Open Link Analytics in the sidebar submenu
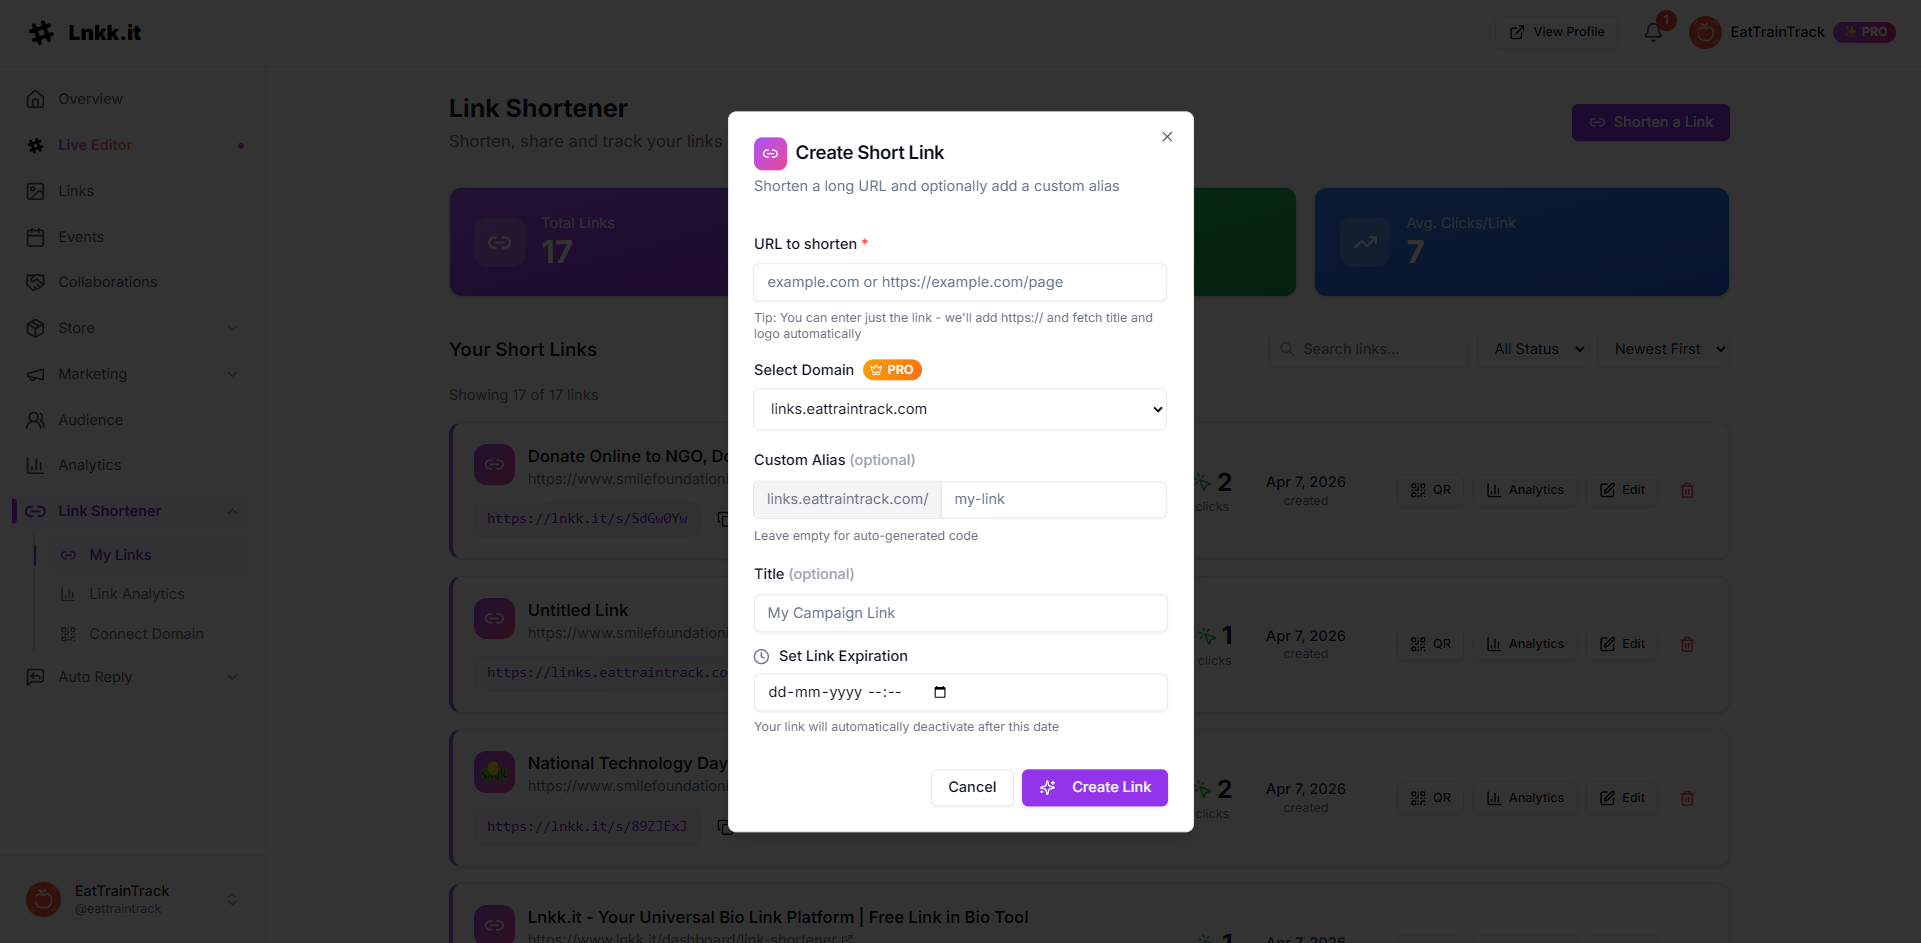The width and height of the screenshot is (1921, 943). point(137,594)
